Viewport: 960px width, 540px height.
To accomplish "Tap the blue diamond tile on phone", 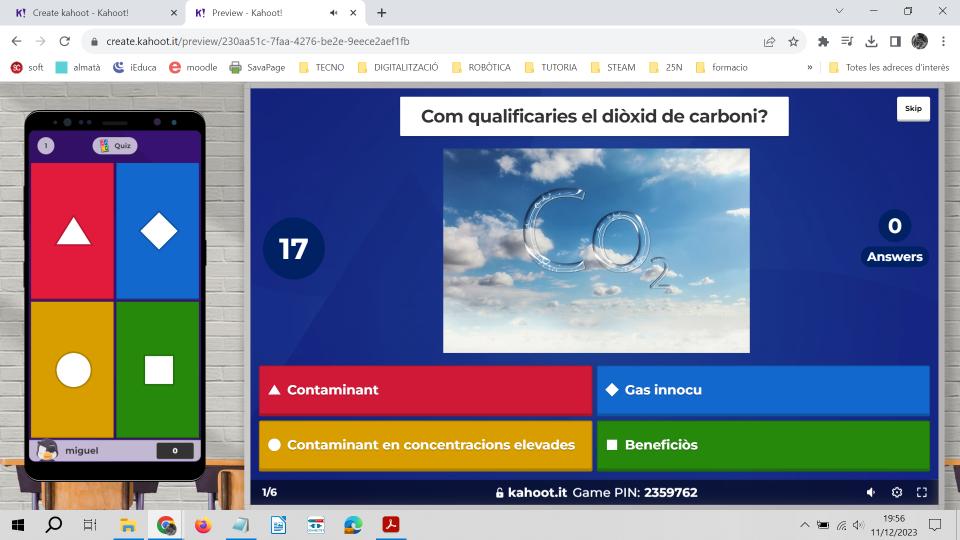I will [158, 231].
